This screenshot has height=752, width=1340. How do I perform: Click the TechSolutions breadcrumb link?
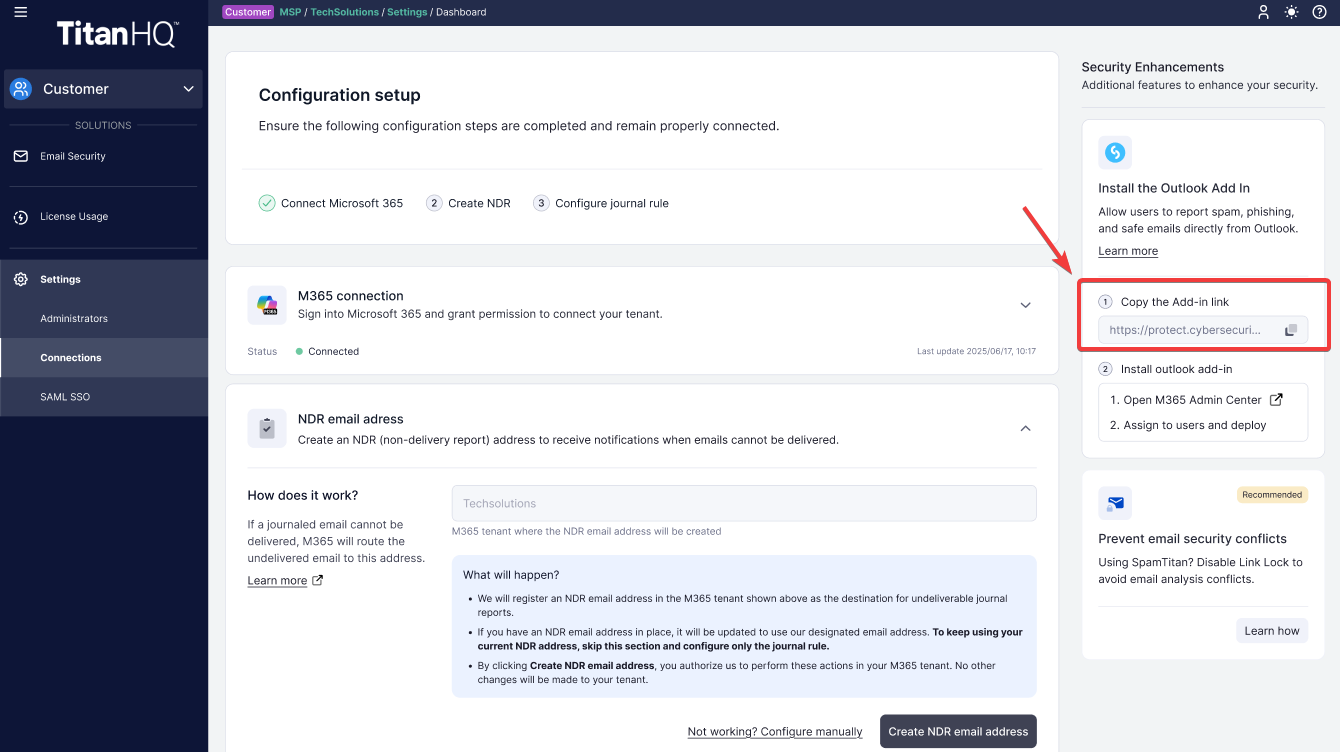(345, 12)
